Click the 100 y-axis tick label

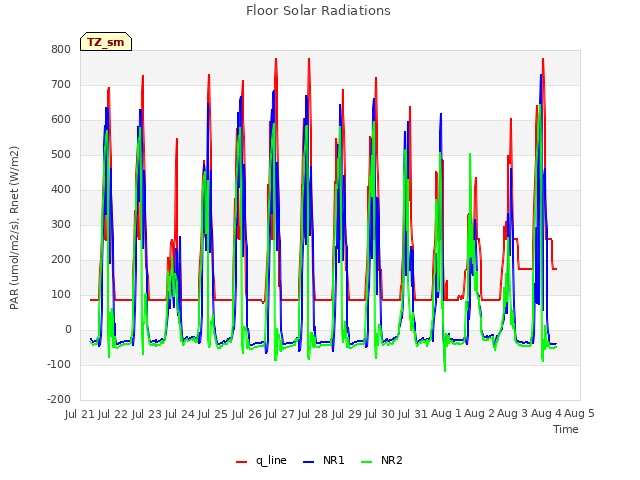pos(61,294)
